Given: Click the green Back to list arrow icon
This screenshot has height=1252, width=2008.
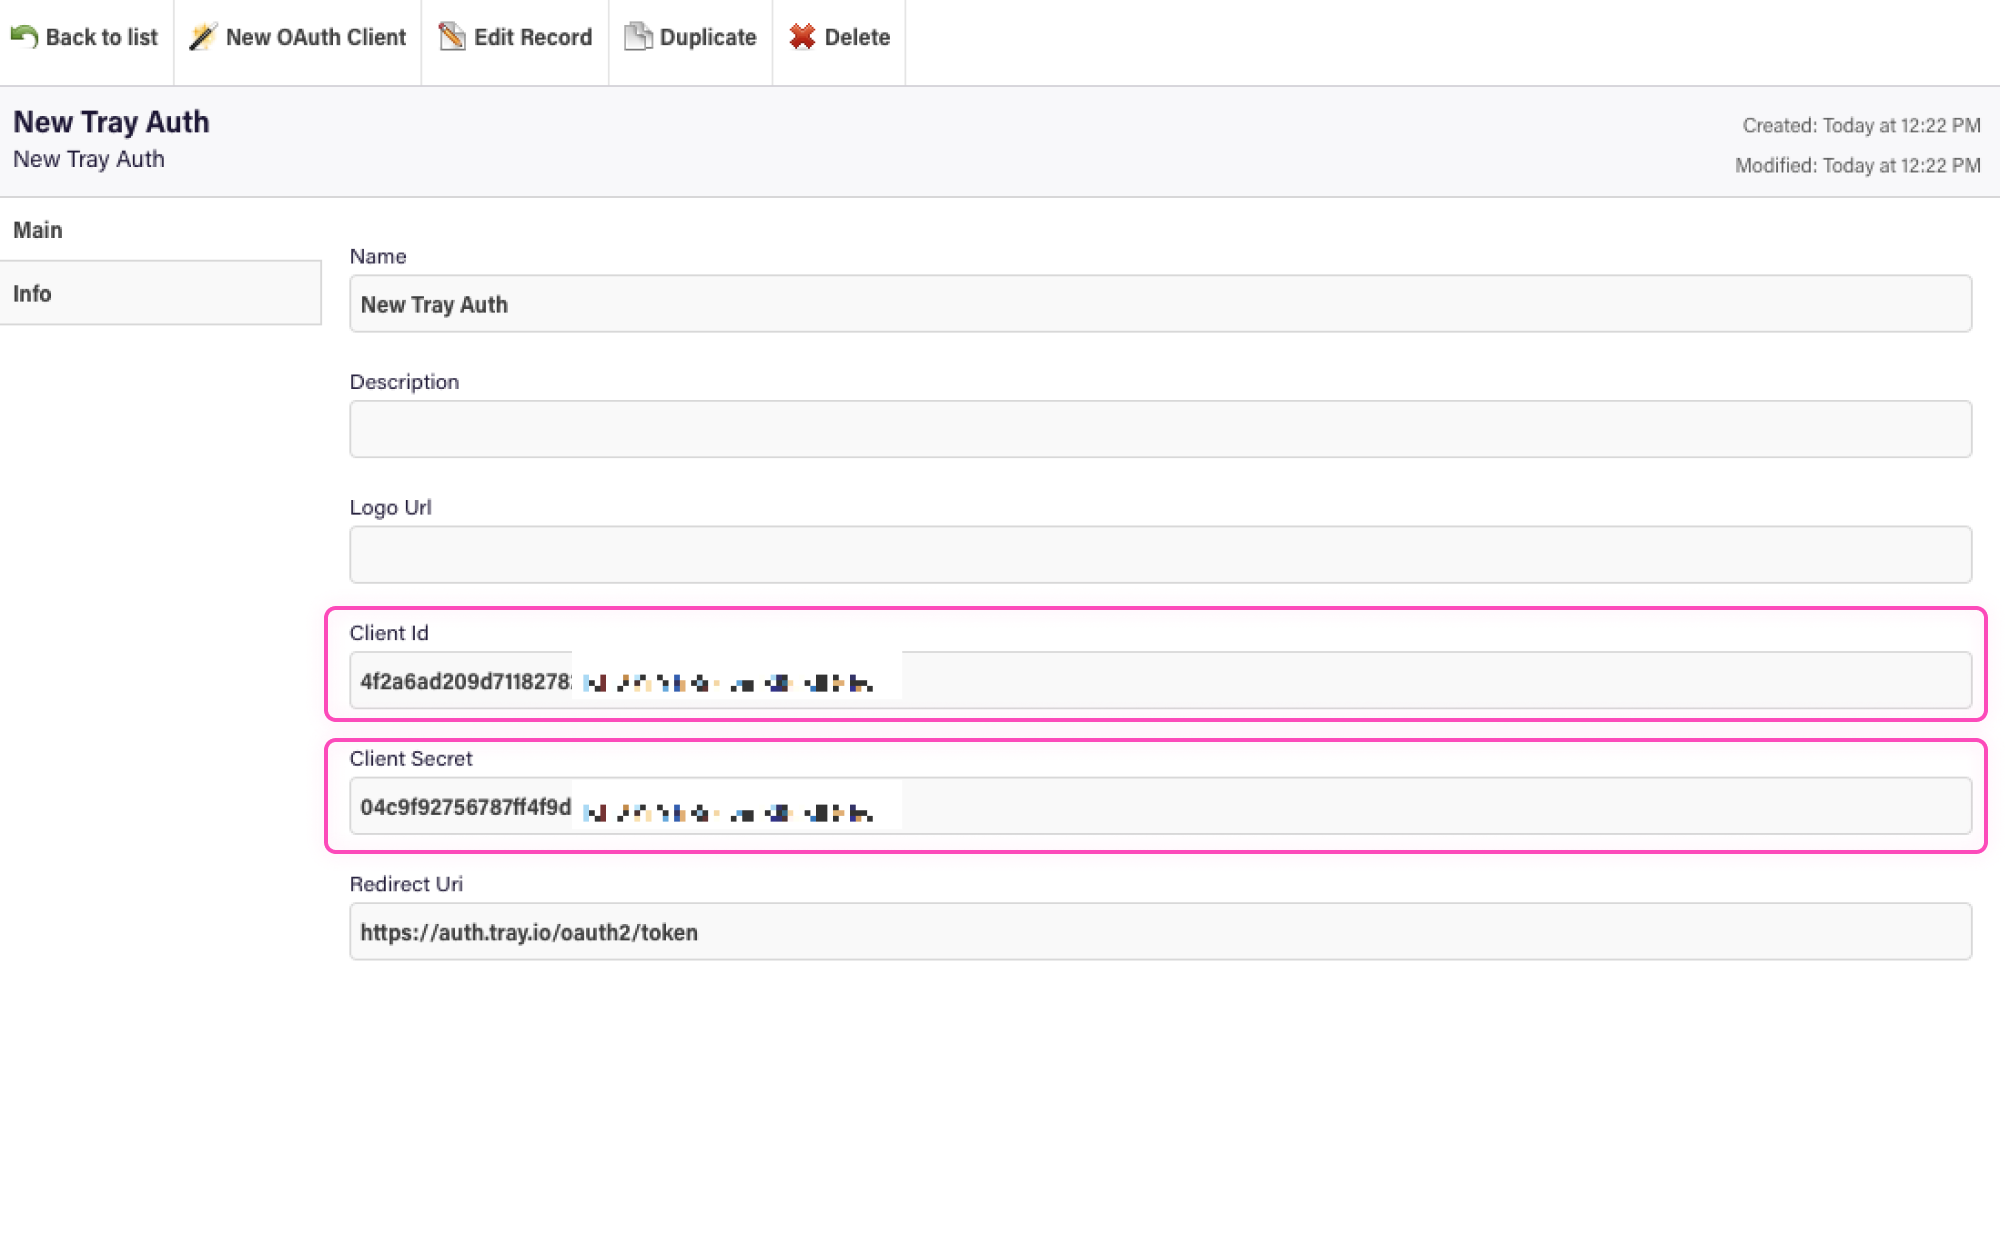Looking at the screenshot, I should coord(24,37).
